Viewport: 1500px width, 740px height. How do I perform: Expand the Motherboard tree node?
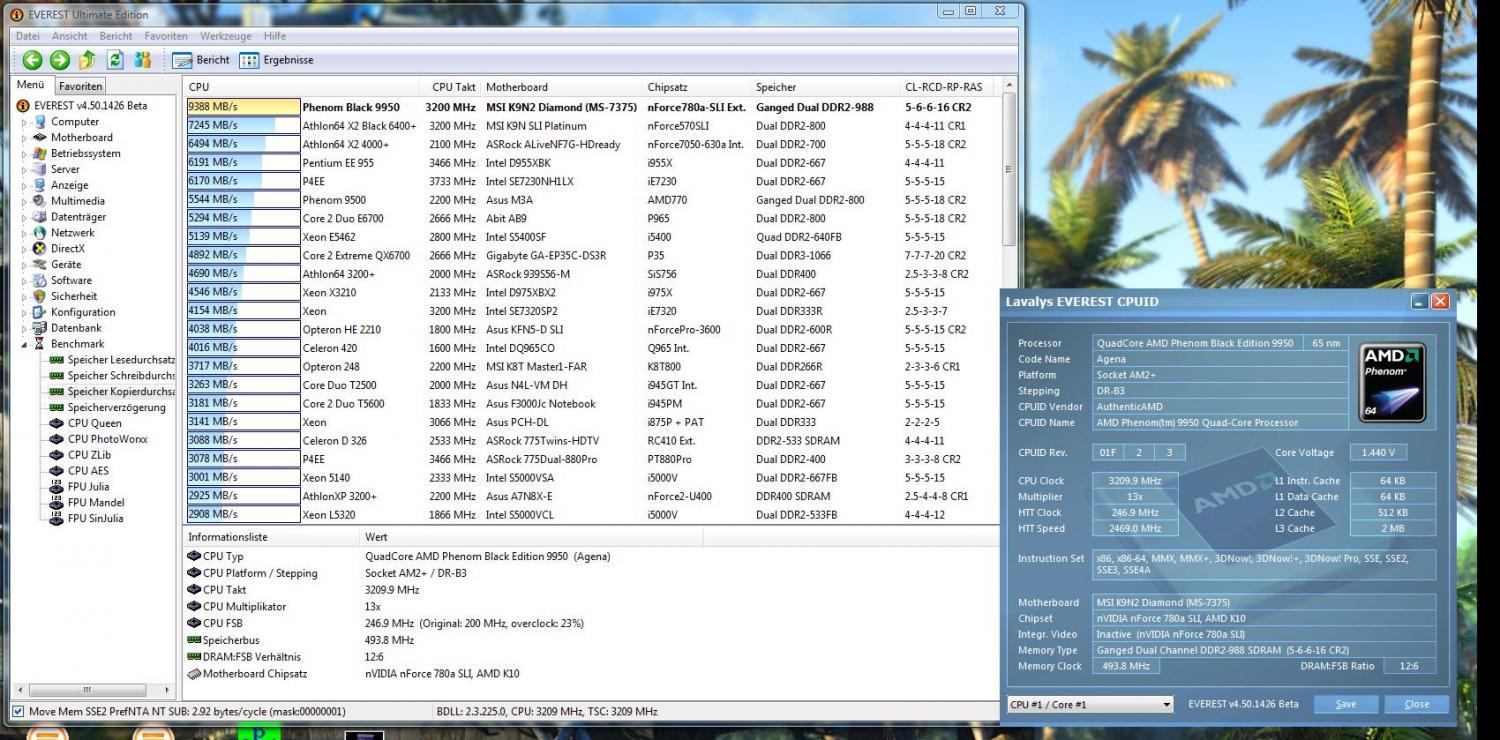pyautogui.click(x=25, y=138)
